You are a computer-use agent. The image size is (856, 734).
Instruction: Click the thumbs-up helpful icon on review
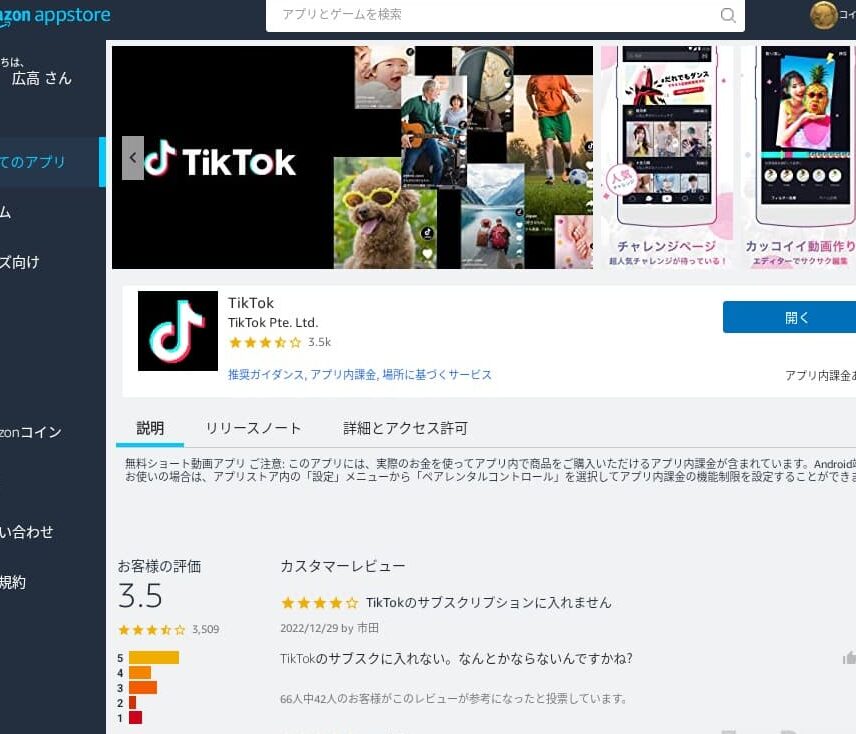coord(849,657)
